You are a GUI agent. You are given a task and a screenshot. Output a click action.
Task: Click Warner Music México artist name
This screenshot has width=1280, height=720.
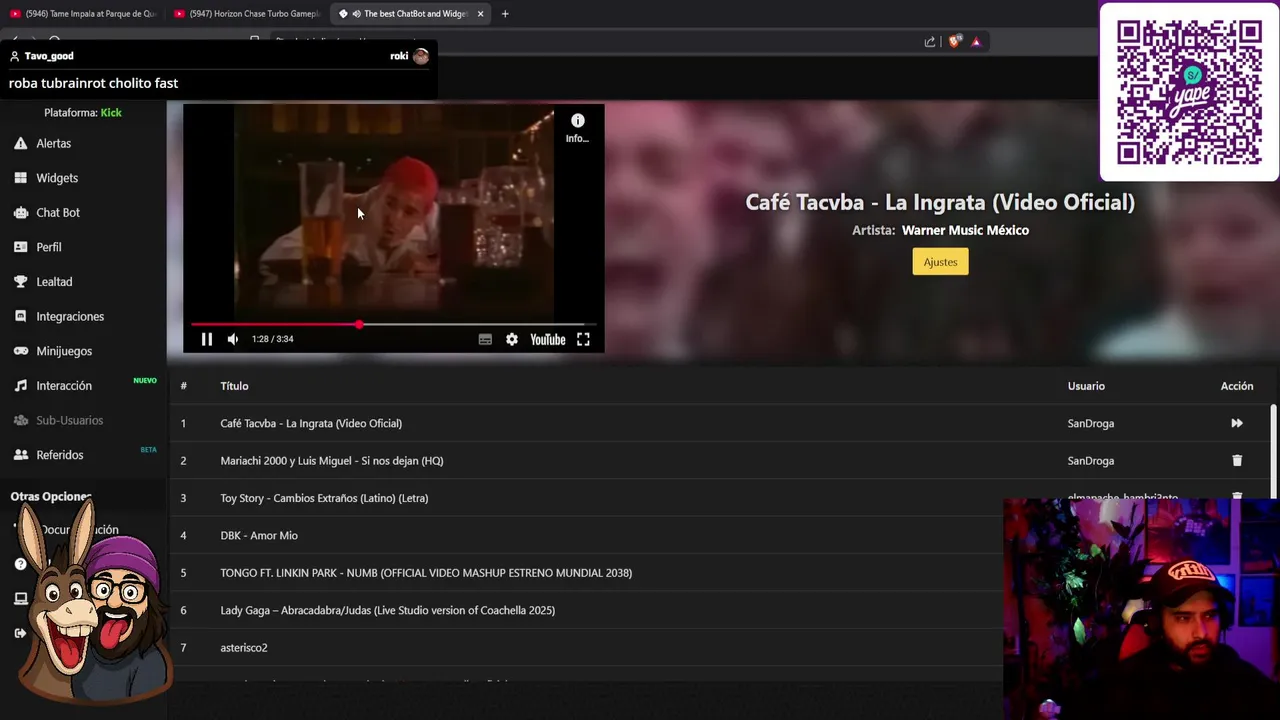(x=965, y=230)
